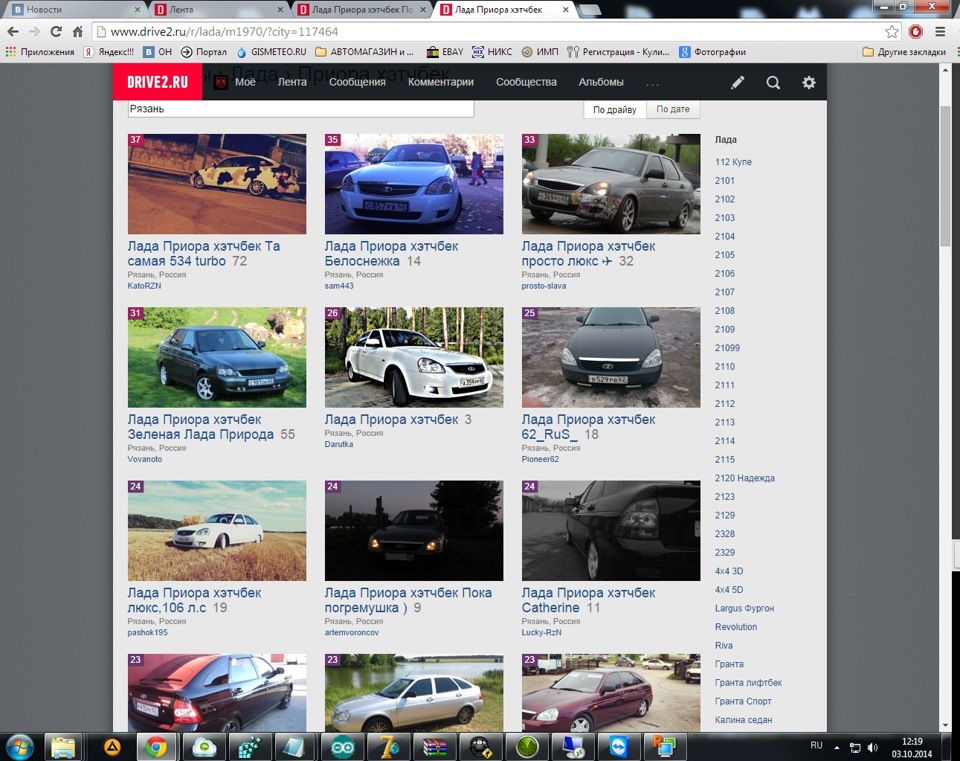Open the 62_RuS_ black Priora thumbnail
Viewport: 960px width, 761px height.
pos(610,358)
